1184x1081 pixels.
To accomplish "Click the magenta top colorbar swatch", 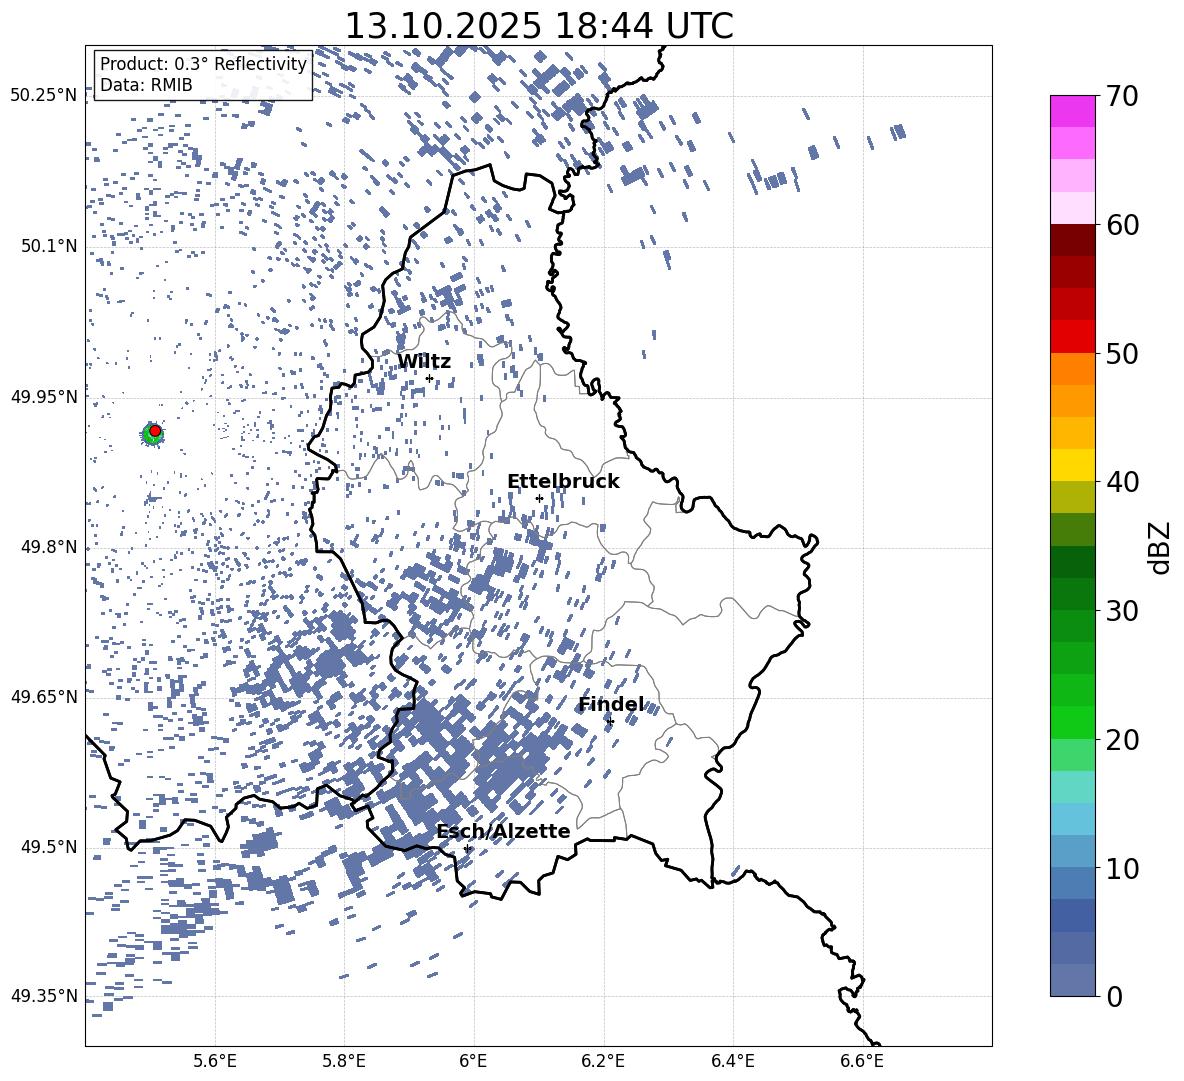I will point(1073,112).
